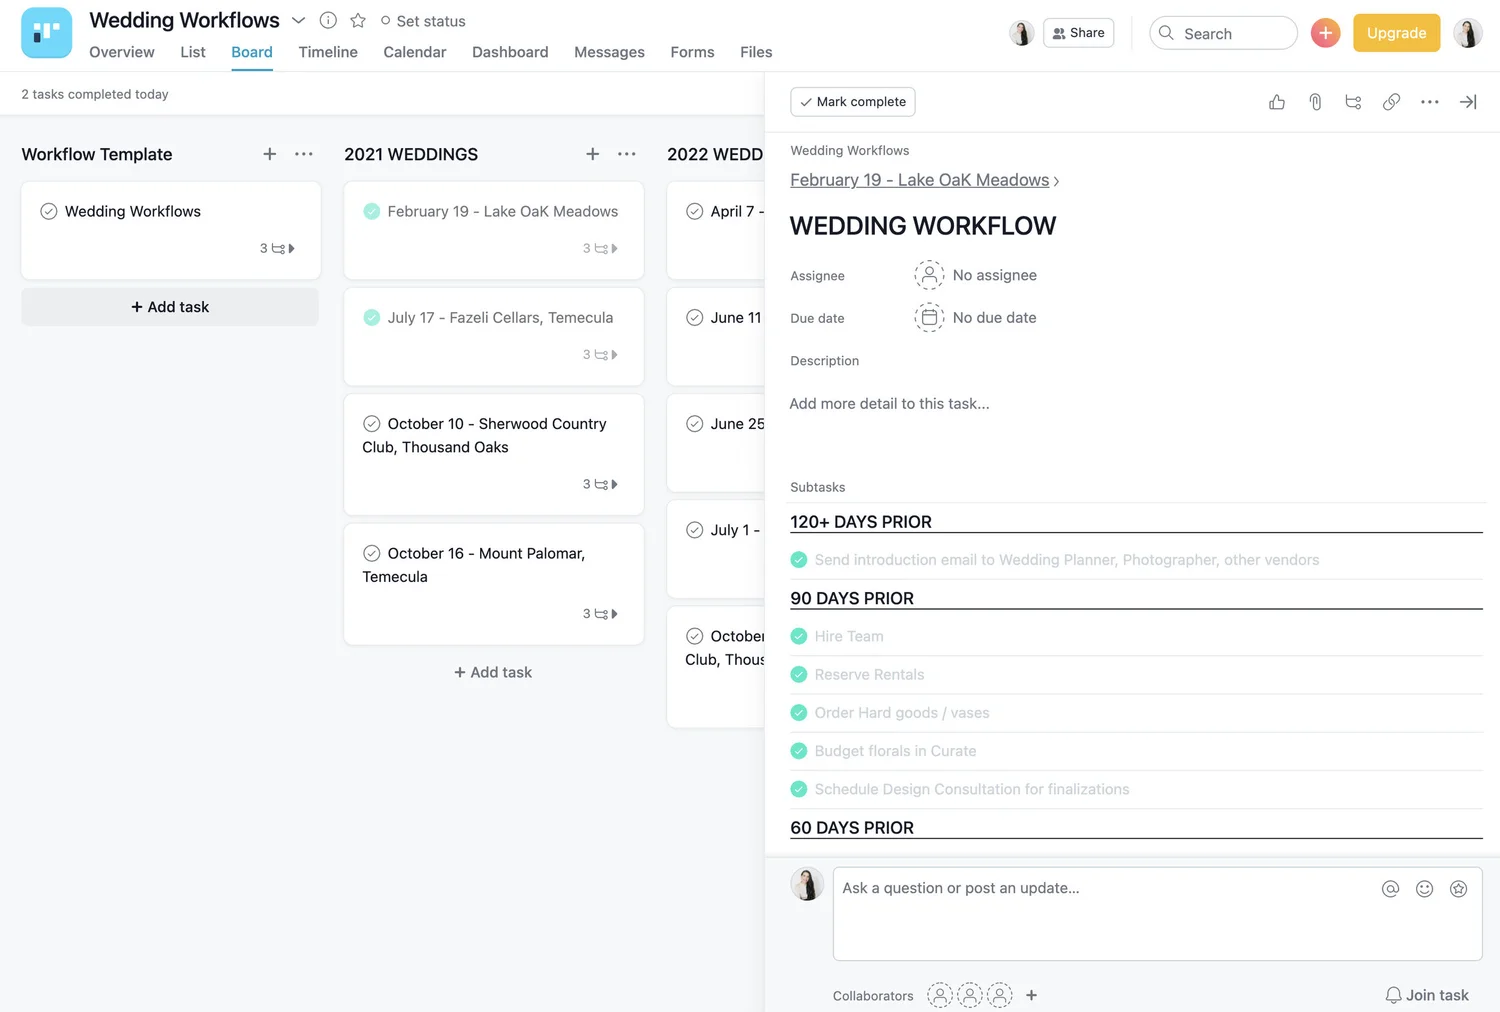The image size is (1500, 1012).
Task: Copy the task link with the chain icon
Action: pos(1391,101)
